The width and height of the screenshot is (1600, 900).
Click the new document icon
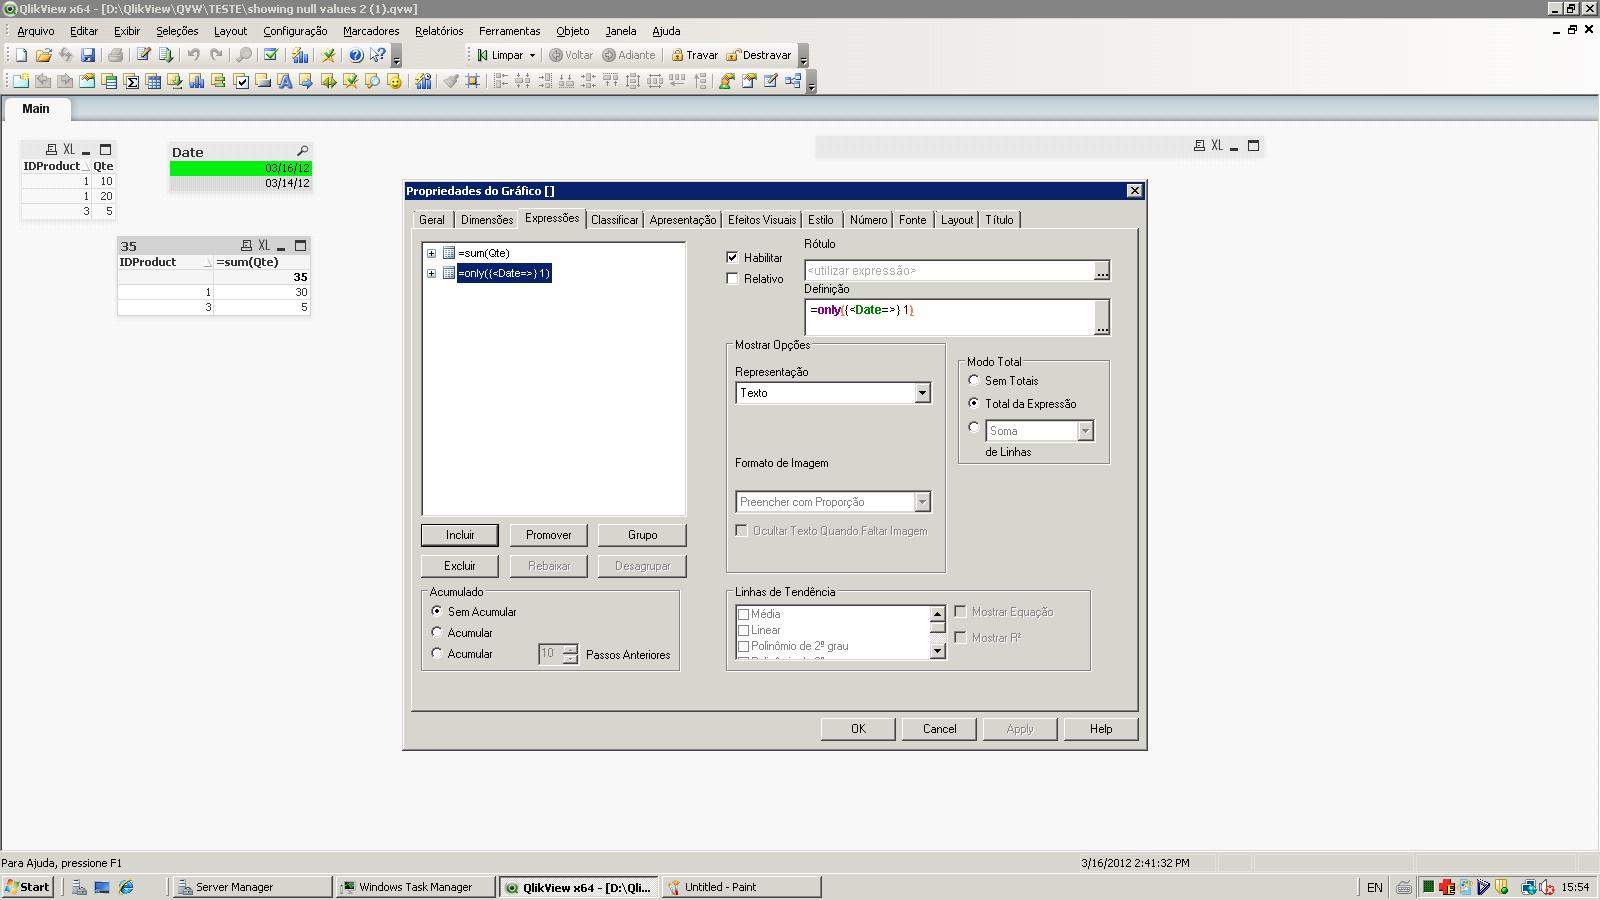[21, 56]
